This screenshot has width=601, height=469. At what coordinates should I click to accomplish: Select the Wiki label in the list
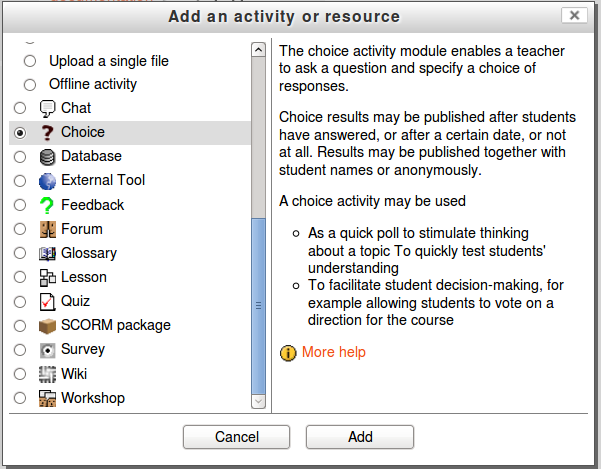click(74, 374)
